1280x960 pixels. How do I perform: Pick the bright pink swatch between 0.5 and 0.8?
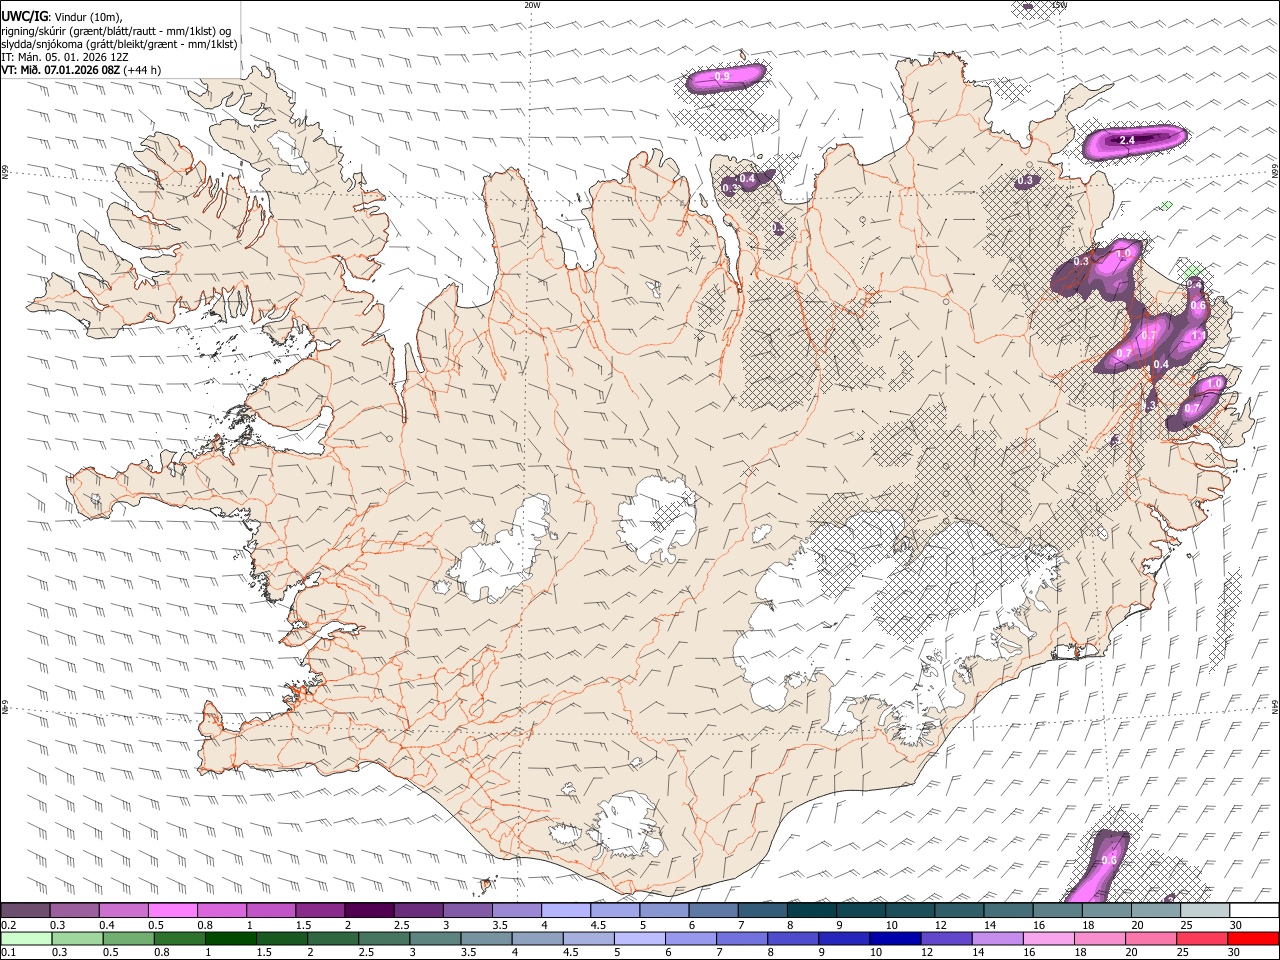[172, 911]
